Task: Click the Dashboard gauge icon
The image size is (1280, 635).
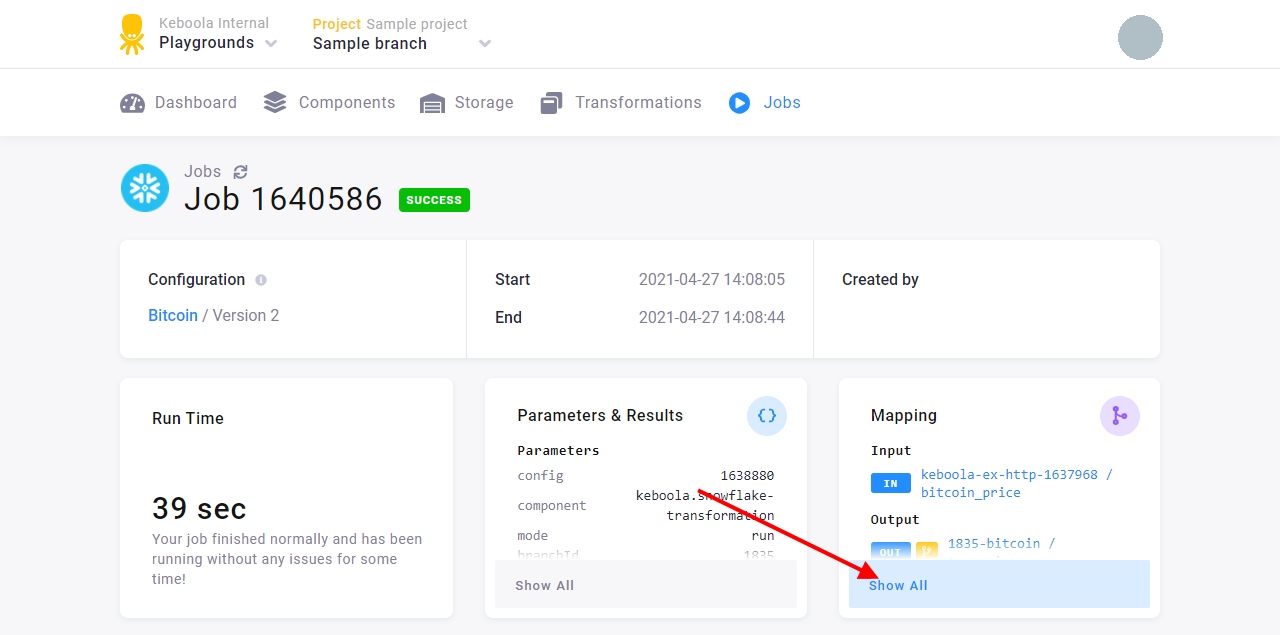Action: [x=133, y=103]
